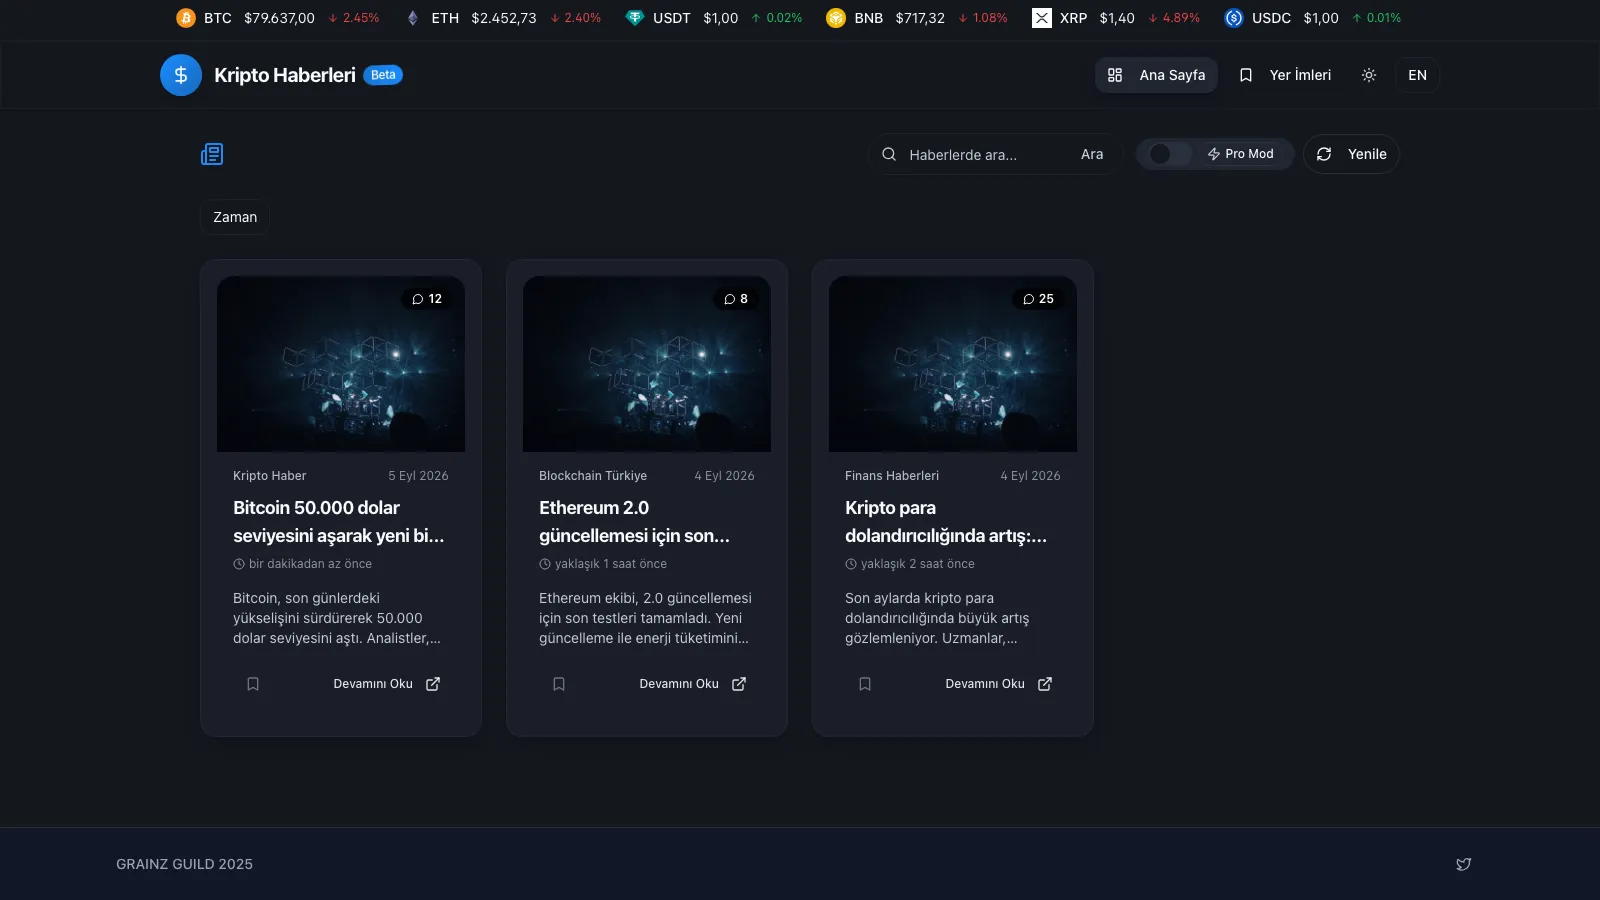Click the Ara search button

(x=1092, y=154)
